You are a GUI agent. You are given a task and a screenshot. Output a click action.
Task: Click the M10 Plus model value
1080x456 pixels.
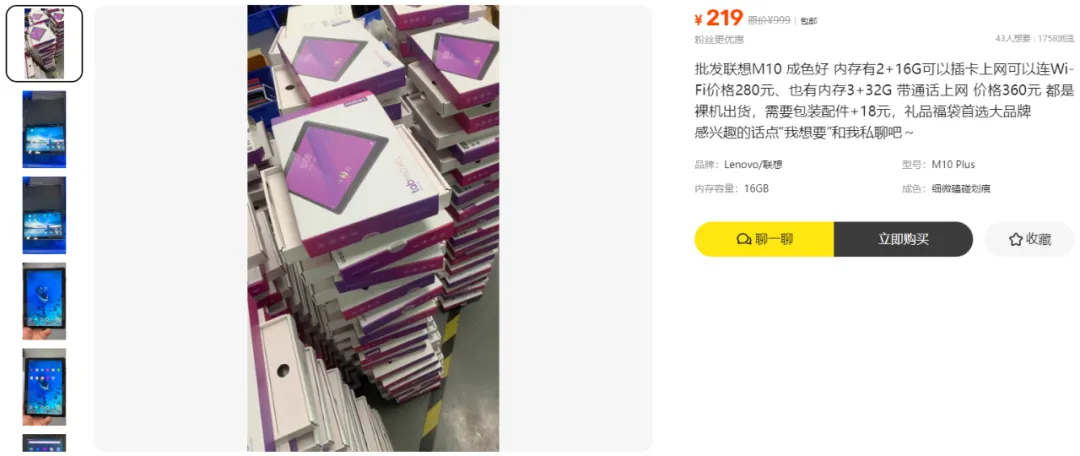coord(953,165)
